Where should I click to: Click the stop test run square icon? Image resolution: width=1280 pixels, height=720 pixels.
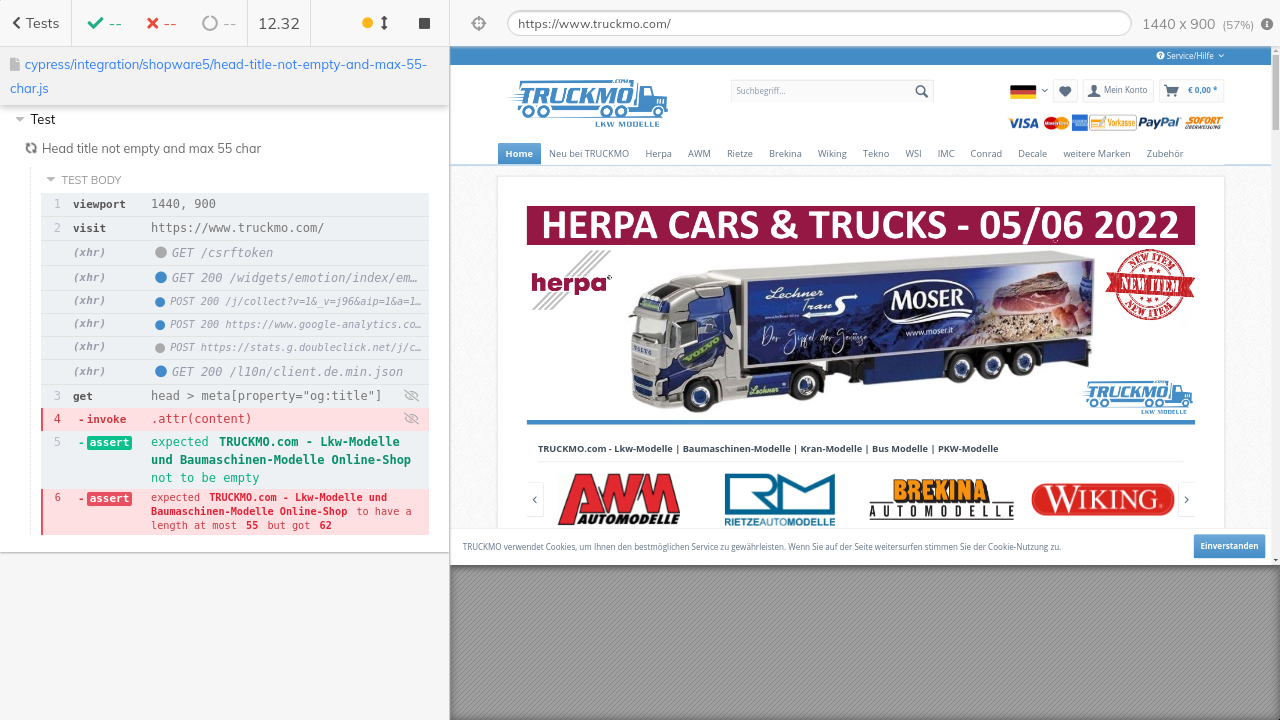(x=424, y=23)
